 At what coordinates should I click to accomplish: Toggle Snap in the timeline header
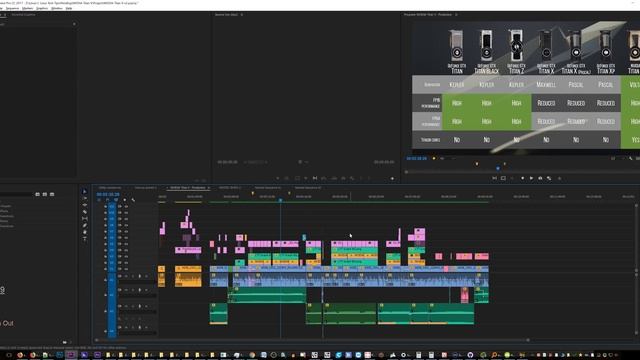coord(107,200)
